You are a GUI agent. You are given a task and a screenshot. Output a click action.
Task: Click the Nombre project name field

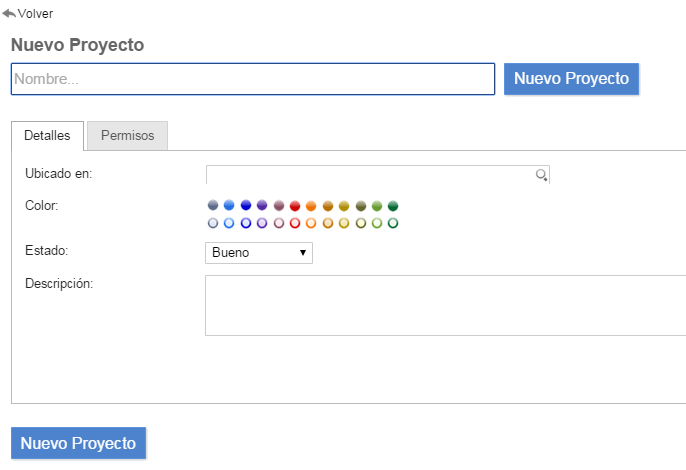tap(252, 79)
